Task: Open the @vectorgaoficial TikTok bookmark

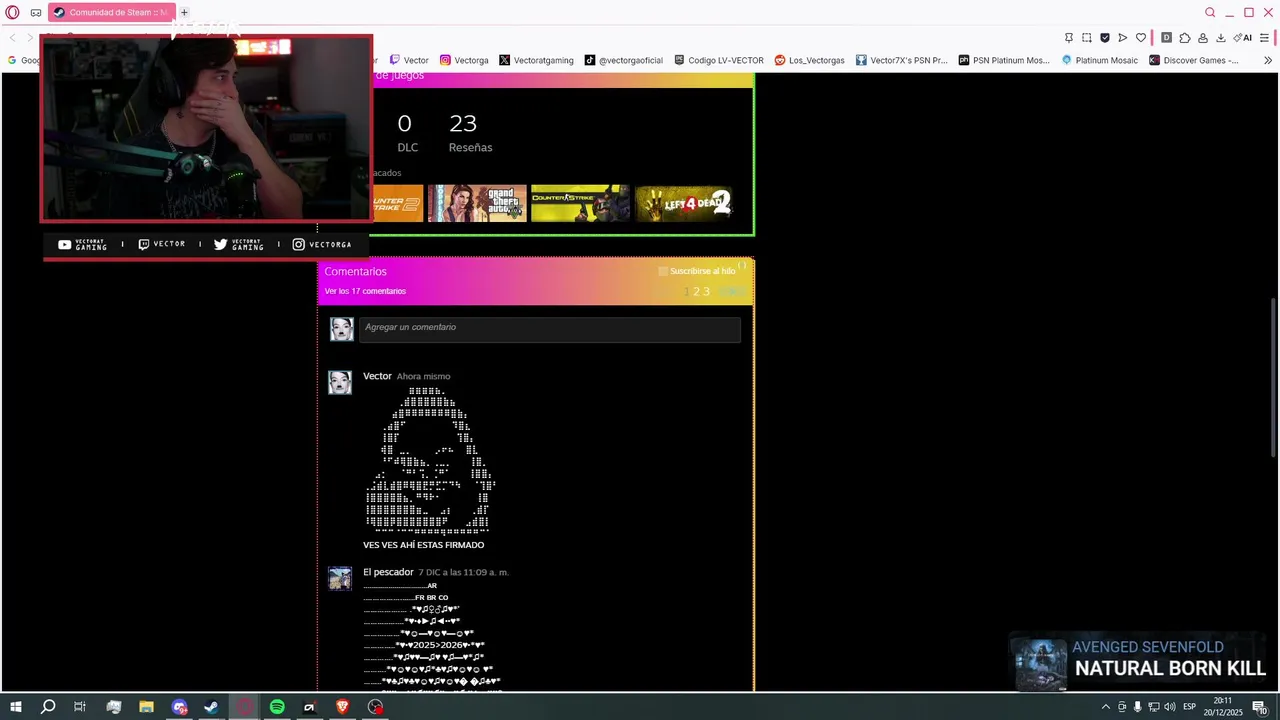Action: point(624,60)
